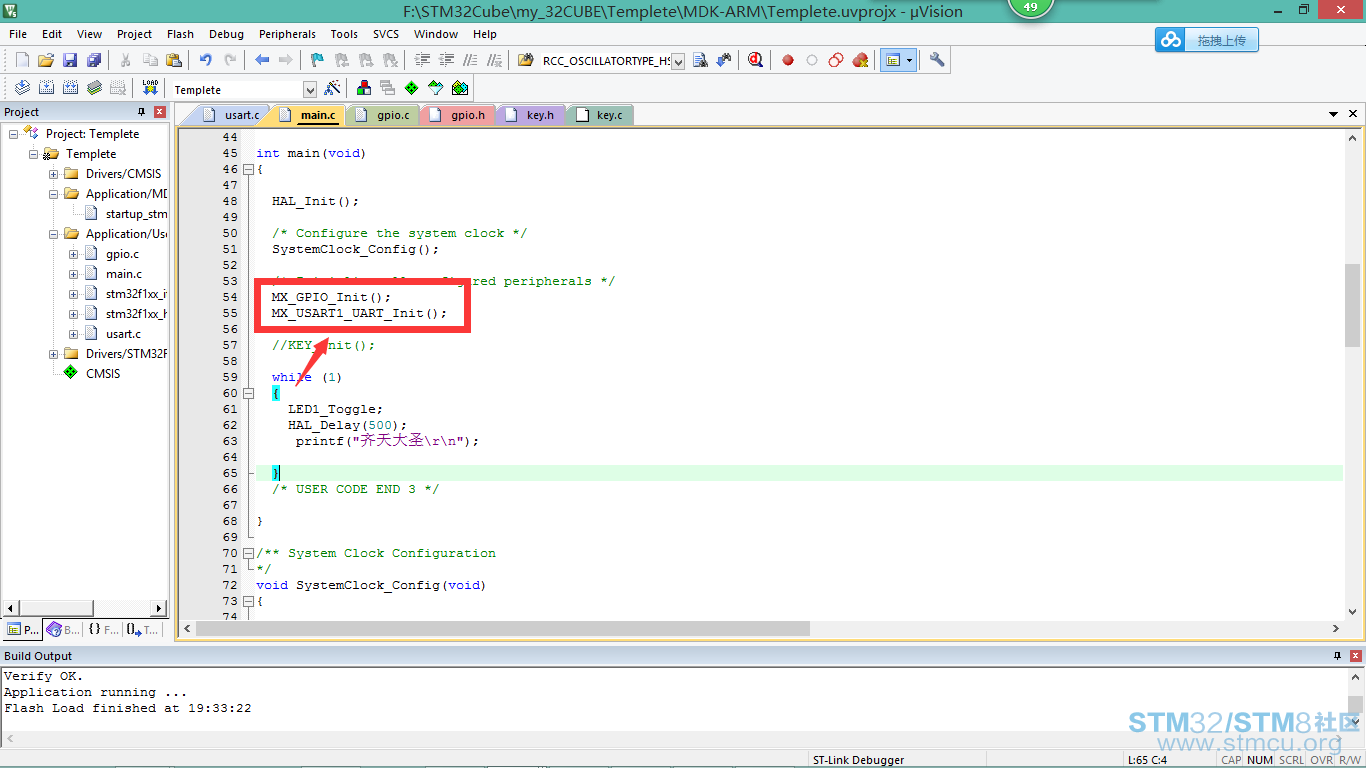Download code to flash with the LOAD icon
The image size is (1366, 768).
click(150, 88)
